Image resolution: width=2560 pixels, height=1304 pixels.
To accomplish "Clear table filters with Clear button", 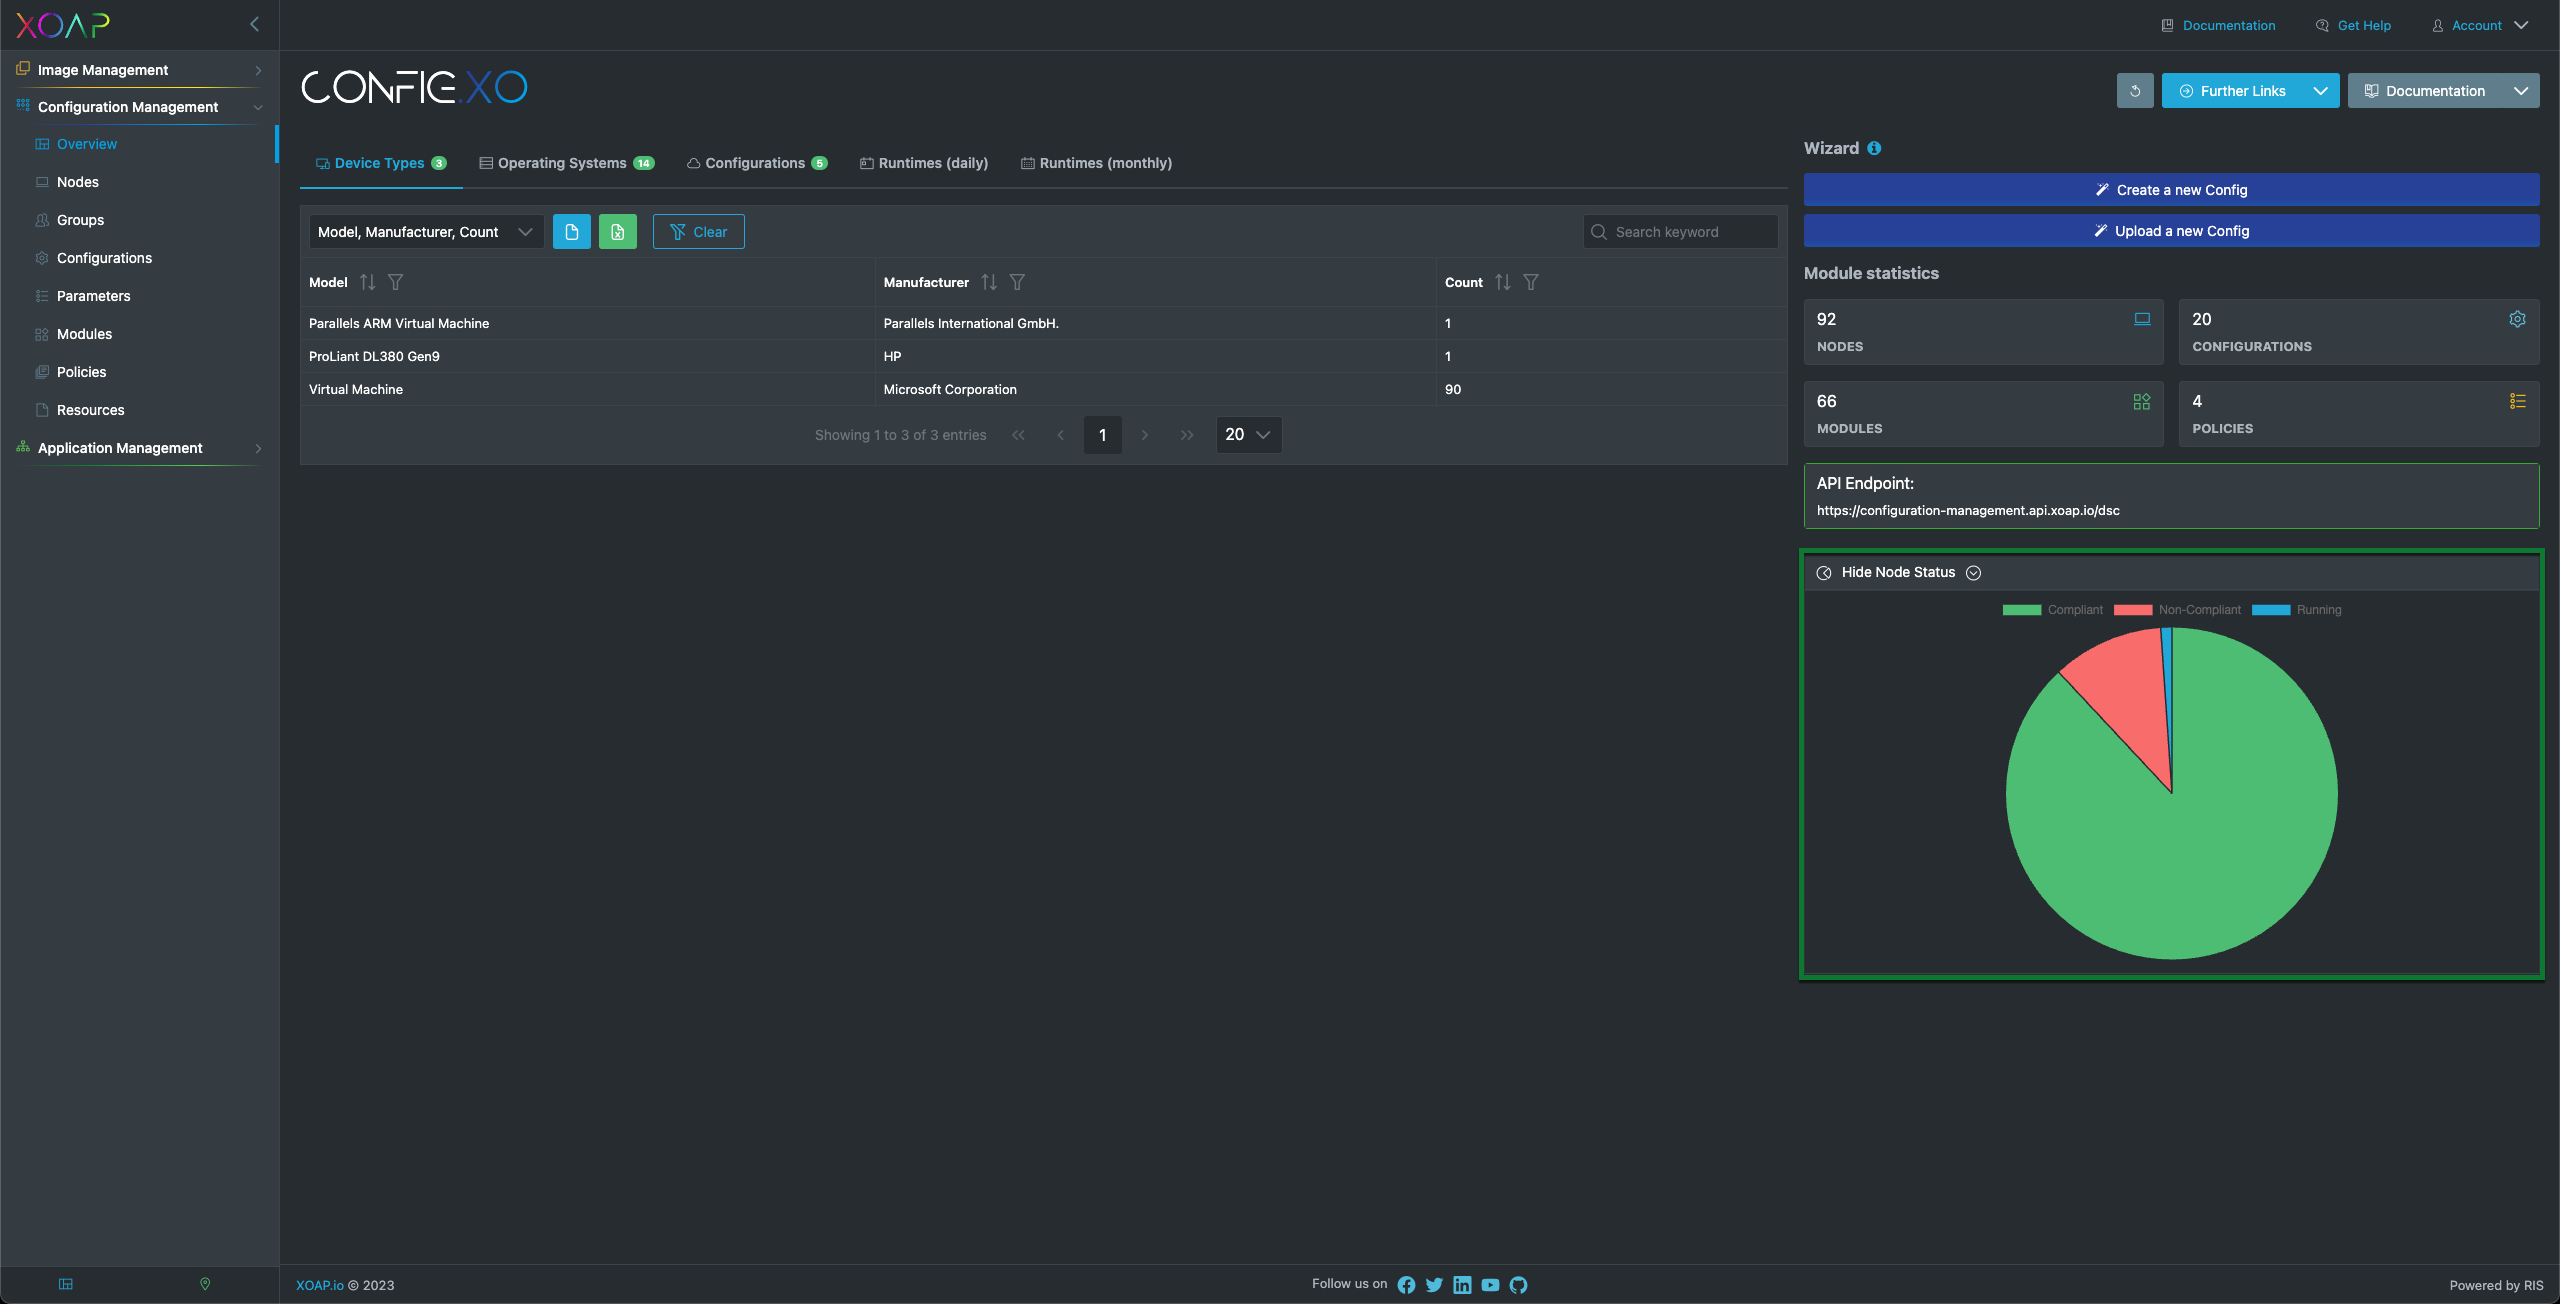I will tap(699, 232).
